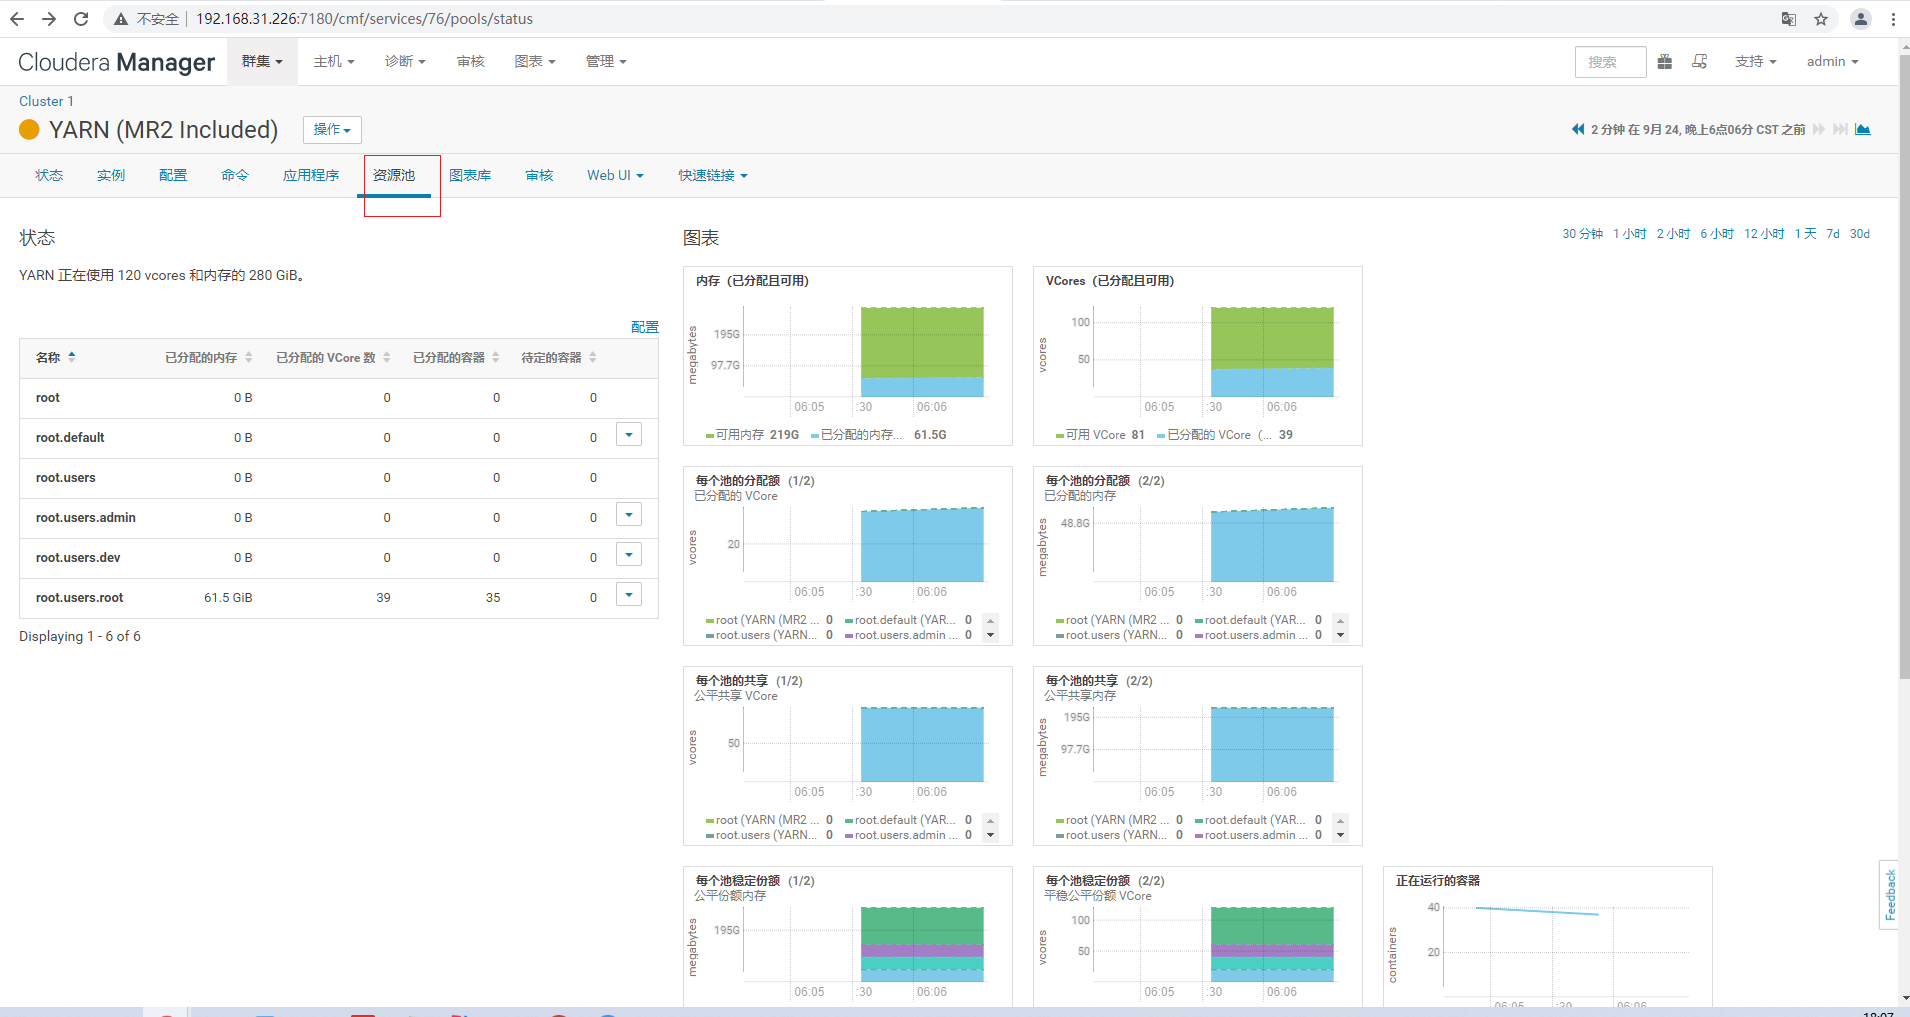Open the admin user dropdown

tap(1832, 62)
